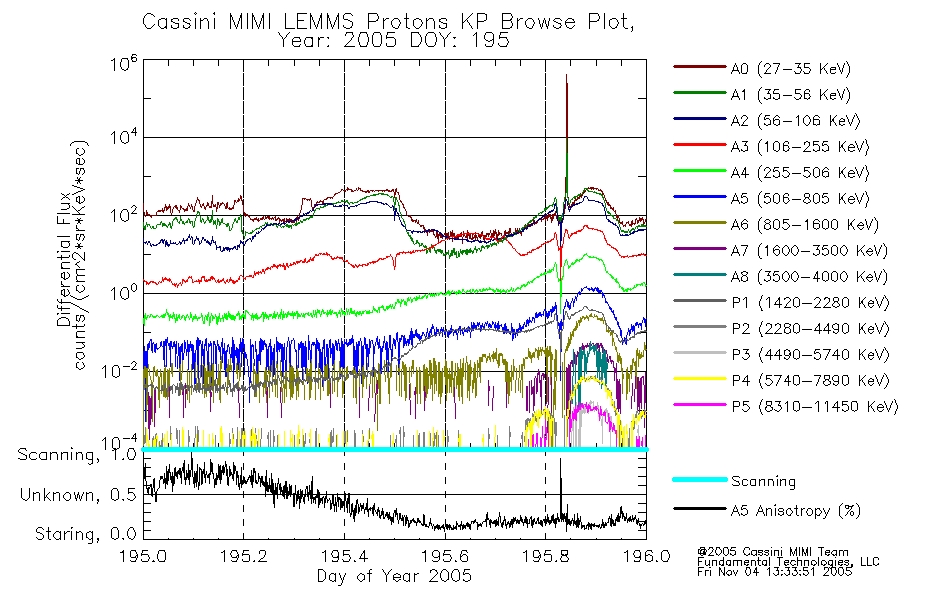Click the 'Differential Flux' y-axis title
The height and width of the screenshot is (600, 950).
point(64,259)
